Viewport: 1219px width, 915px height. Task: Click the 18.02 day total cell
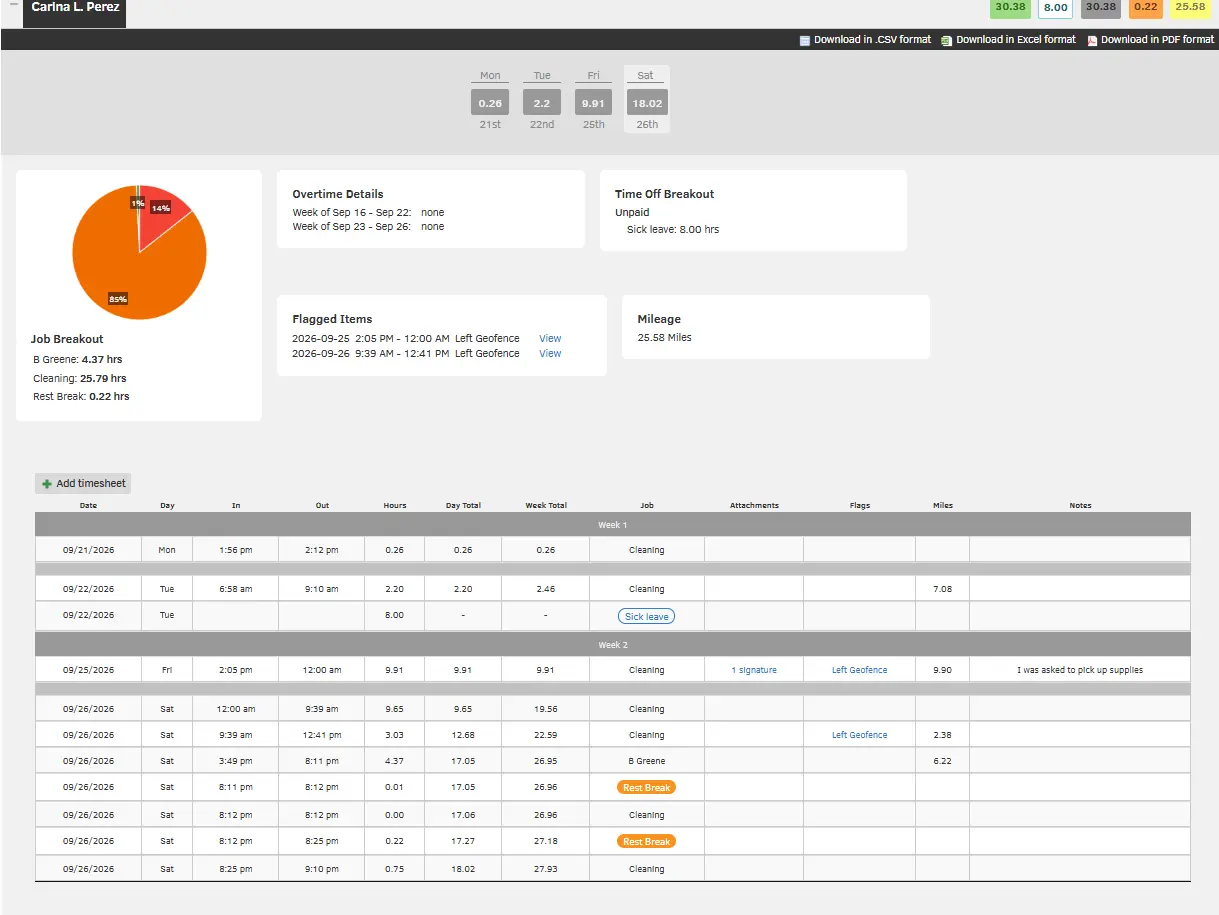[x=463, y=869]
